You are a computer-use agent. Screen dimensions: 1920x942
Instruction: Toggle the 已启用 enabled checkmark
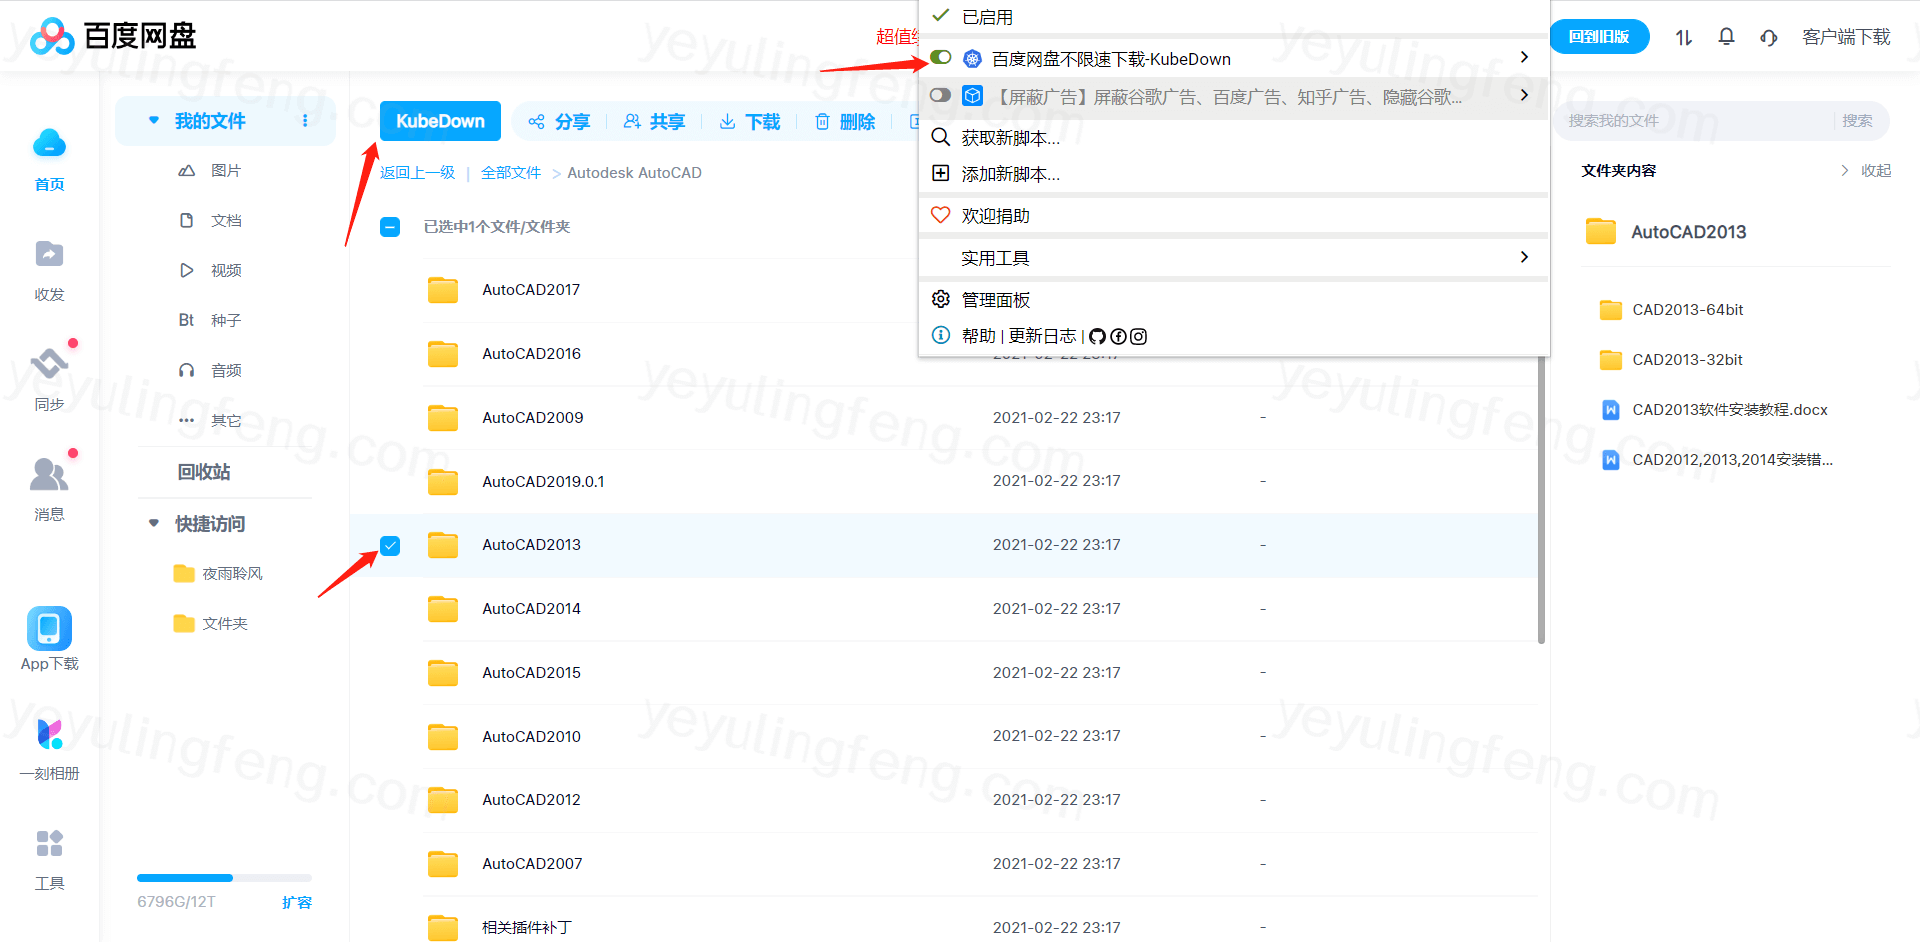click(940, 16)
